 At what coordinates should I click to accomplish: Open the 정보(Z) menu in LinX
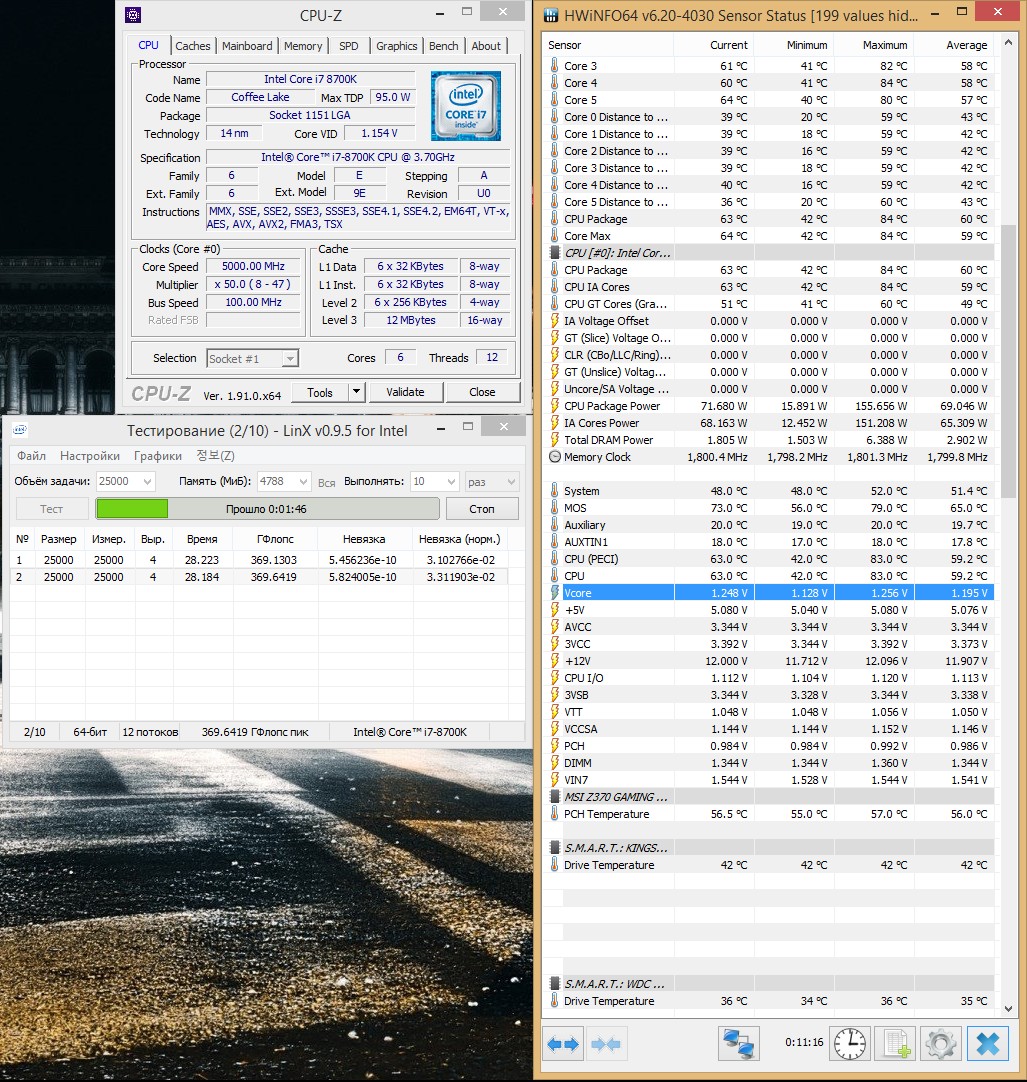215,455
